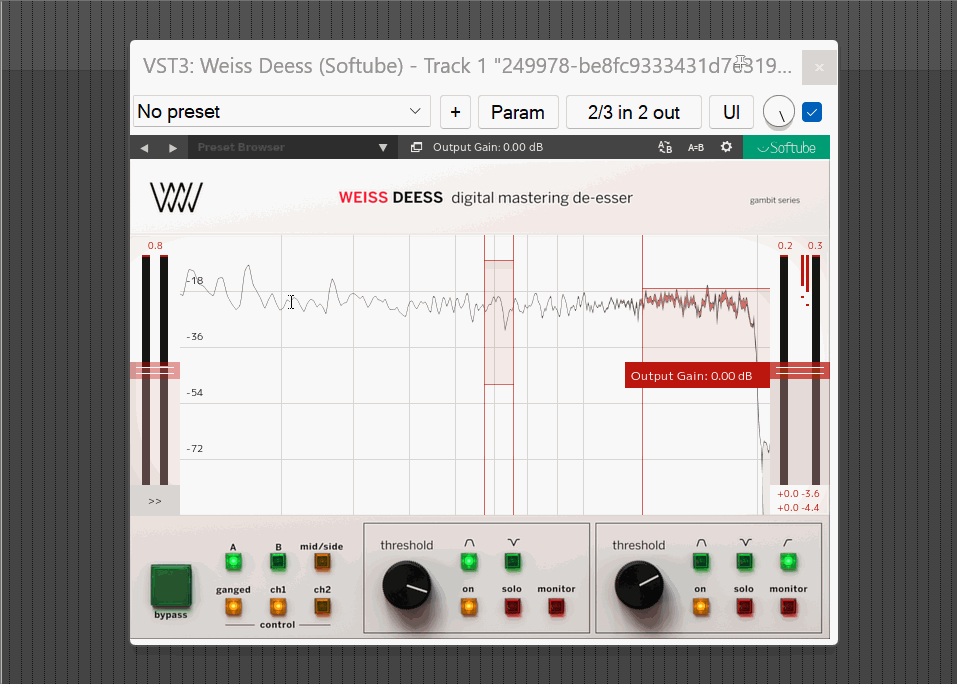The width and height of the screenshot is (957, 684).
Task: Open the No preset combo box
Action: point(281,112)
